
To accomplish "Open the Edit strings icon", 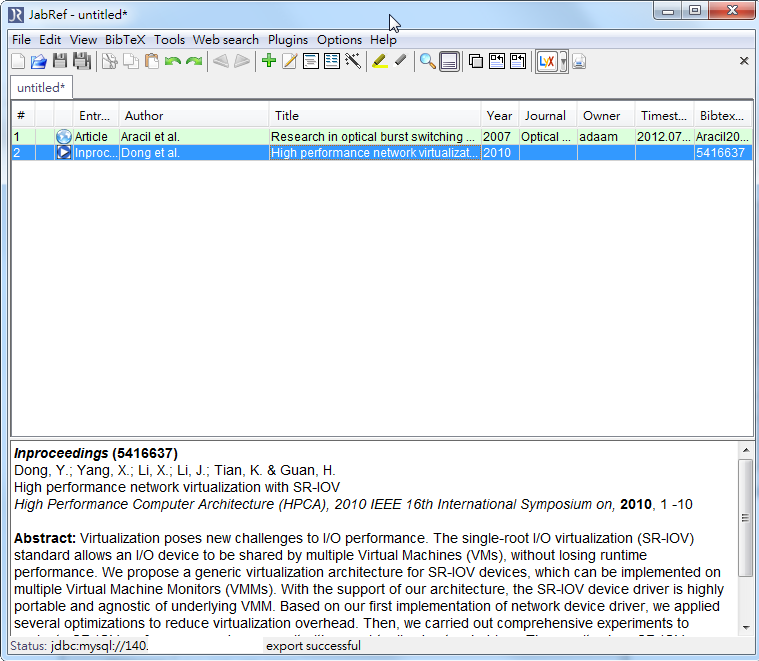I will coord(332,61).
